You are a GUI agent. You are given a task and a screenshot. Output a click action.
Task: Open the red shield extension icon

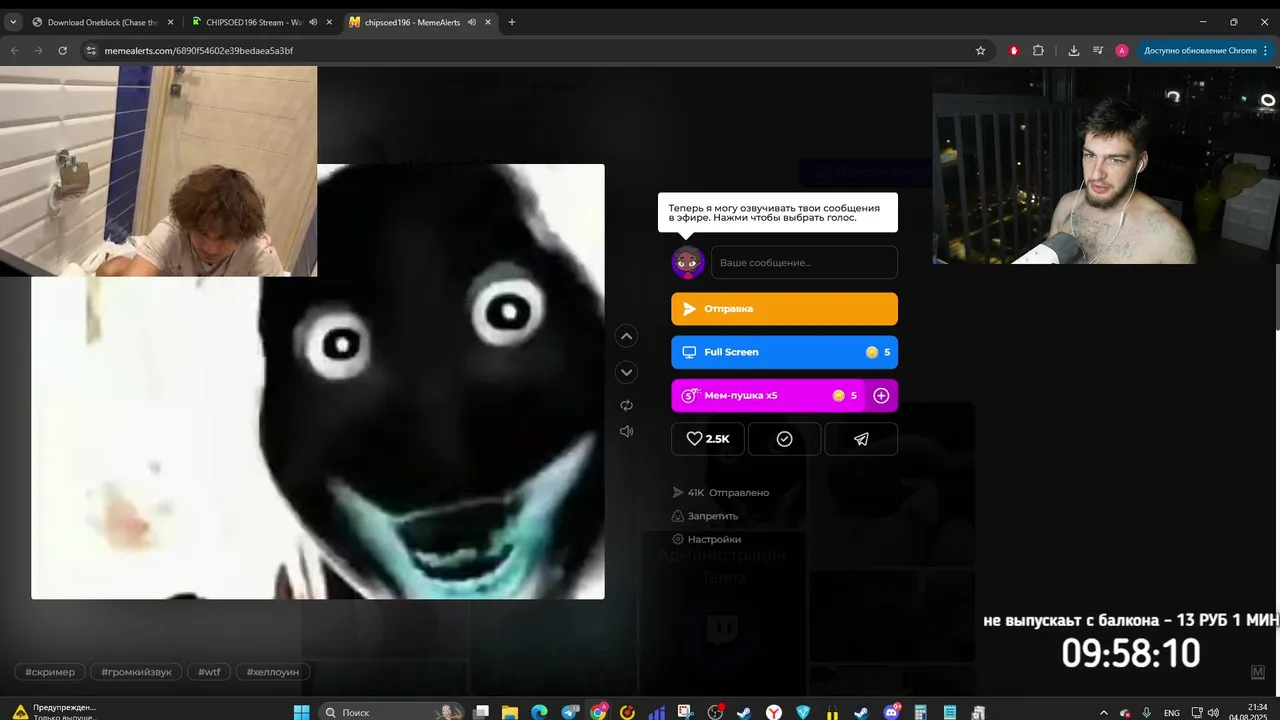click(x=1014, y=50)
